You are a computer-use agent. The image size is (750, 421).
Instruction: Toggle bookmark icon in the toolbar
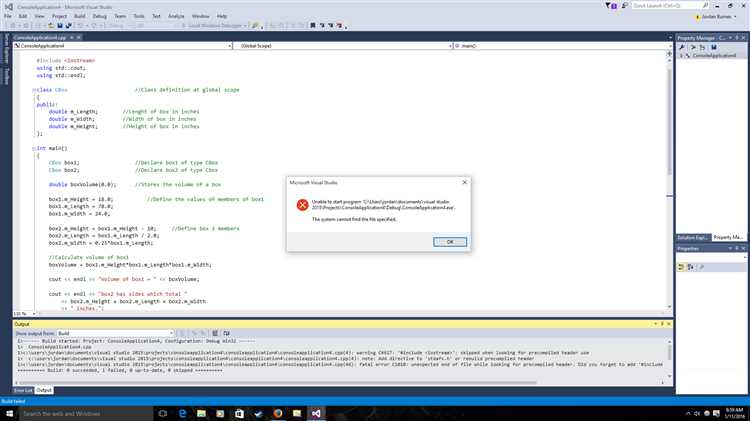313,25
